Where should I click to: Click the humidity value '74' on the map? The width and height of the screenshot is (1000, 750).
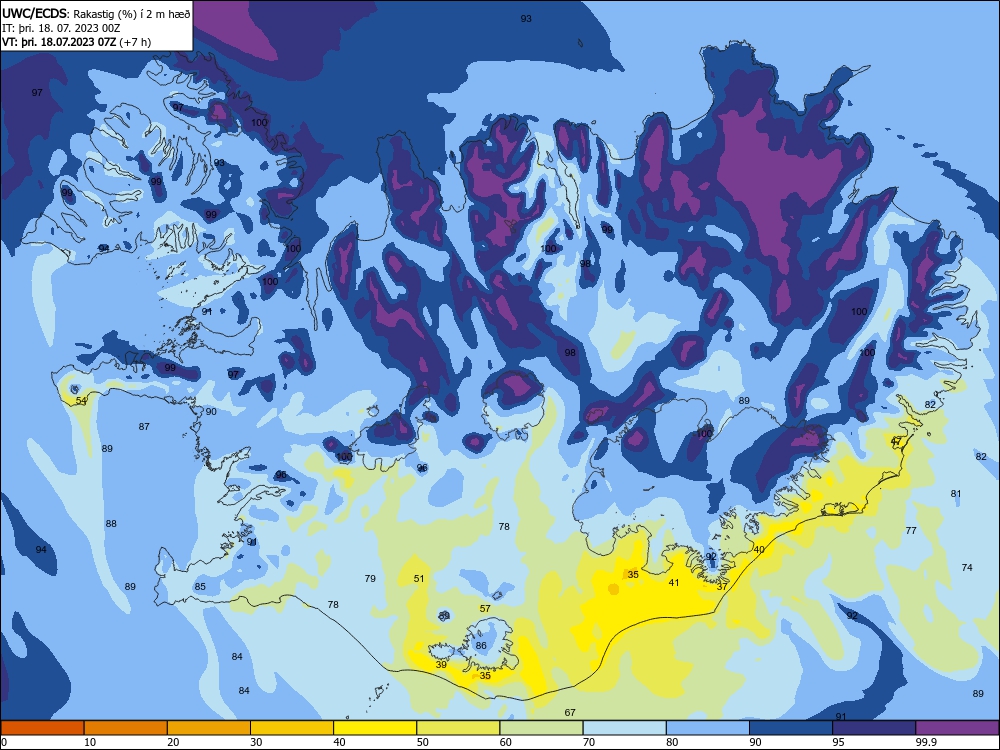coord(967,567)
